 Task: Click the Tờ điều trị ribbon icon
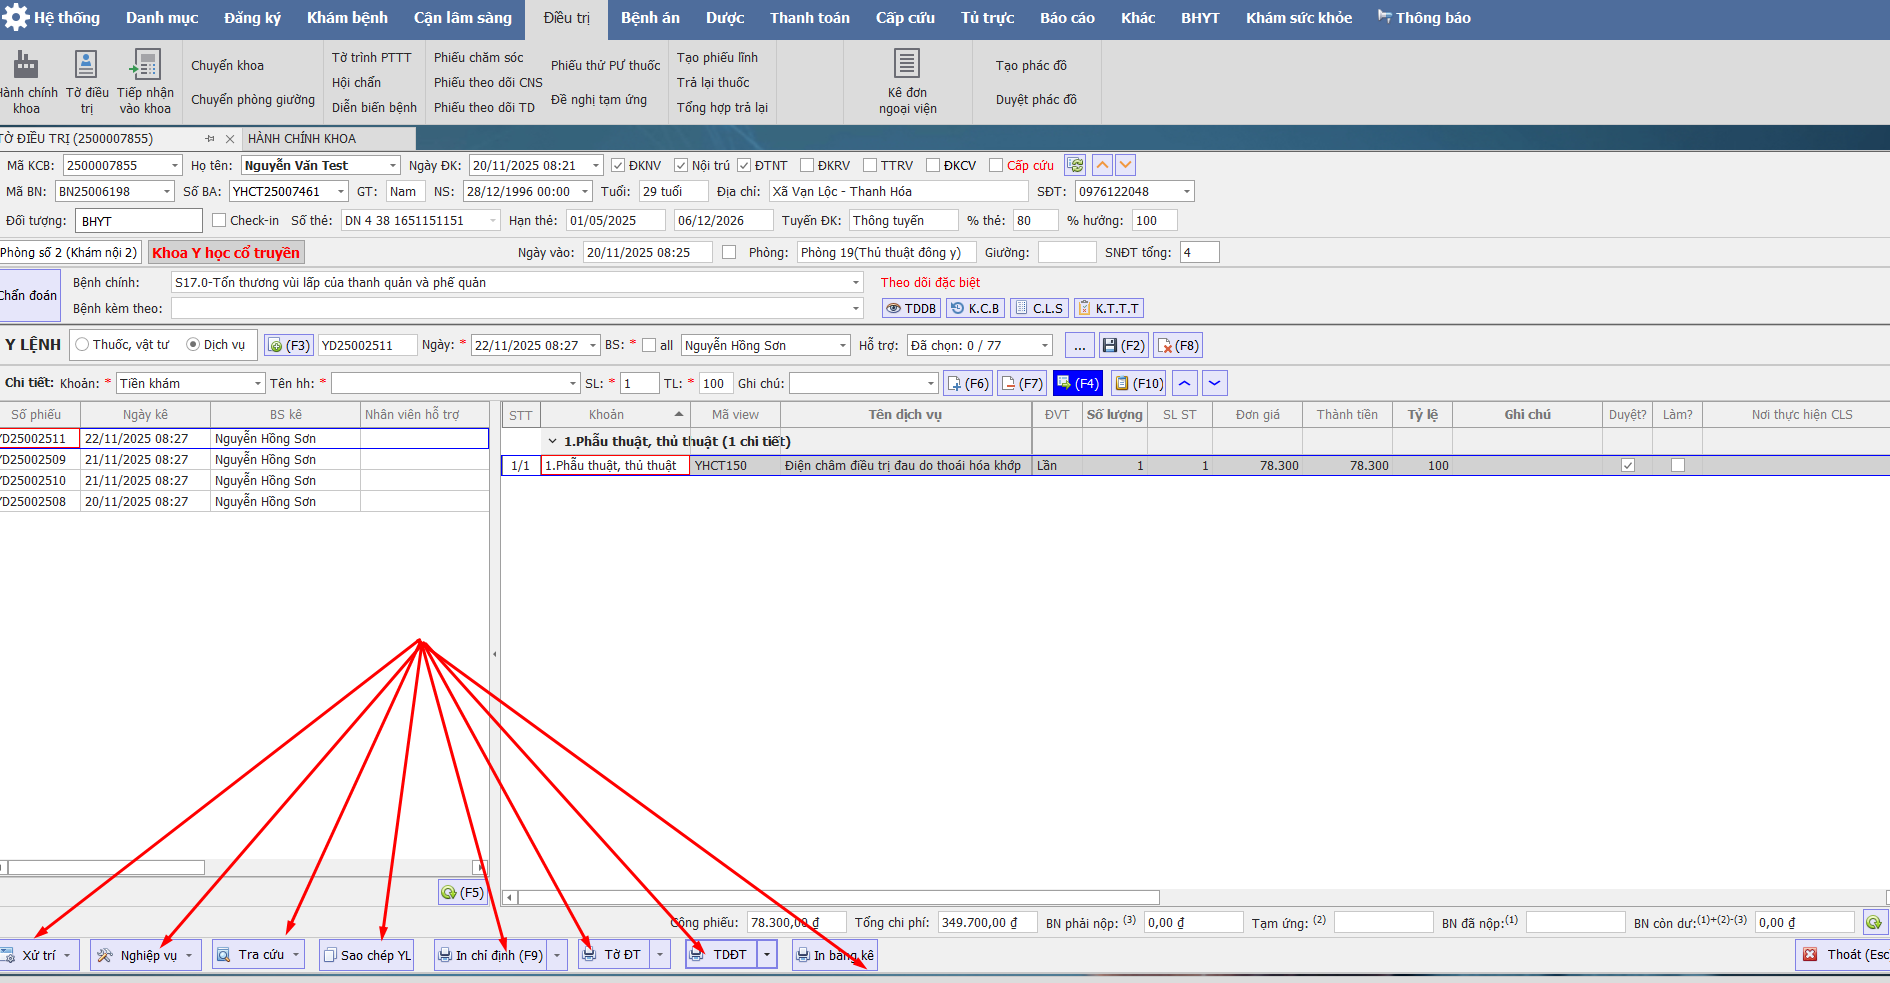[x=86, y=66]
